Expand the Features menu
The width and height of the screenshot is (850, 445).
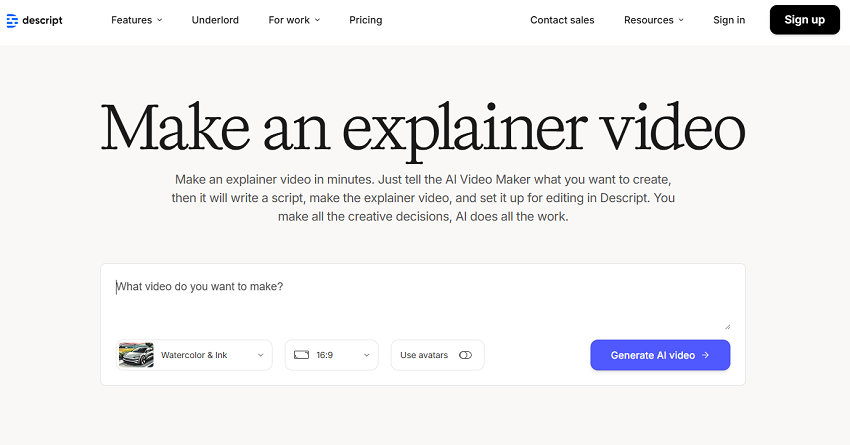pos(137,20)
